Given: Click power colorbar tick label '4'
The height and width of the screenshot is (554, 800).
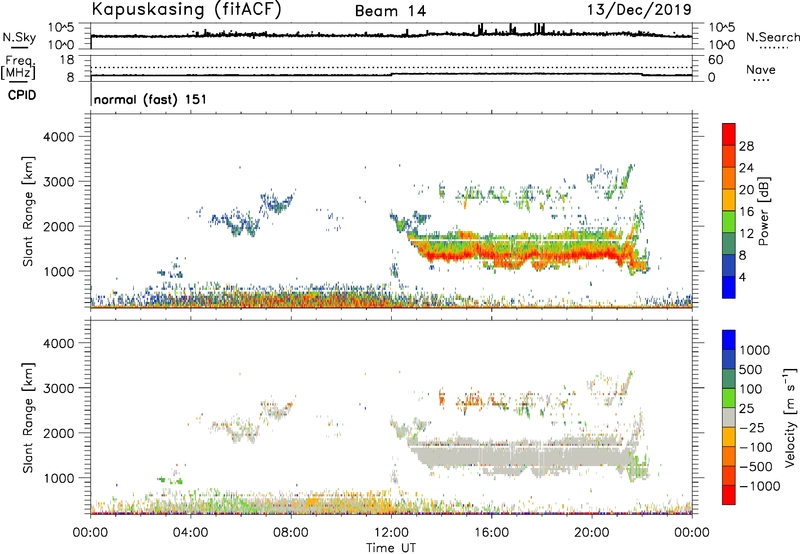Looking at the screenshot, I should [x=742, y=277].
